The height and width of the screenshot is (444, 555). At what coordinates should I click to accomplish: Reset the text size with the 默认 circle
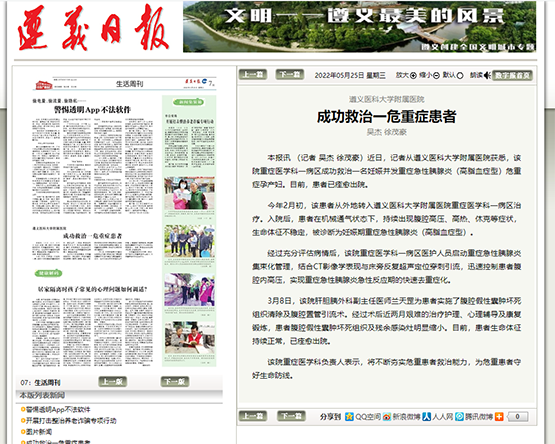(460, 75)
